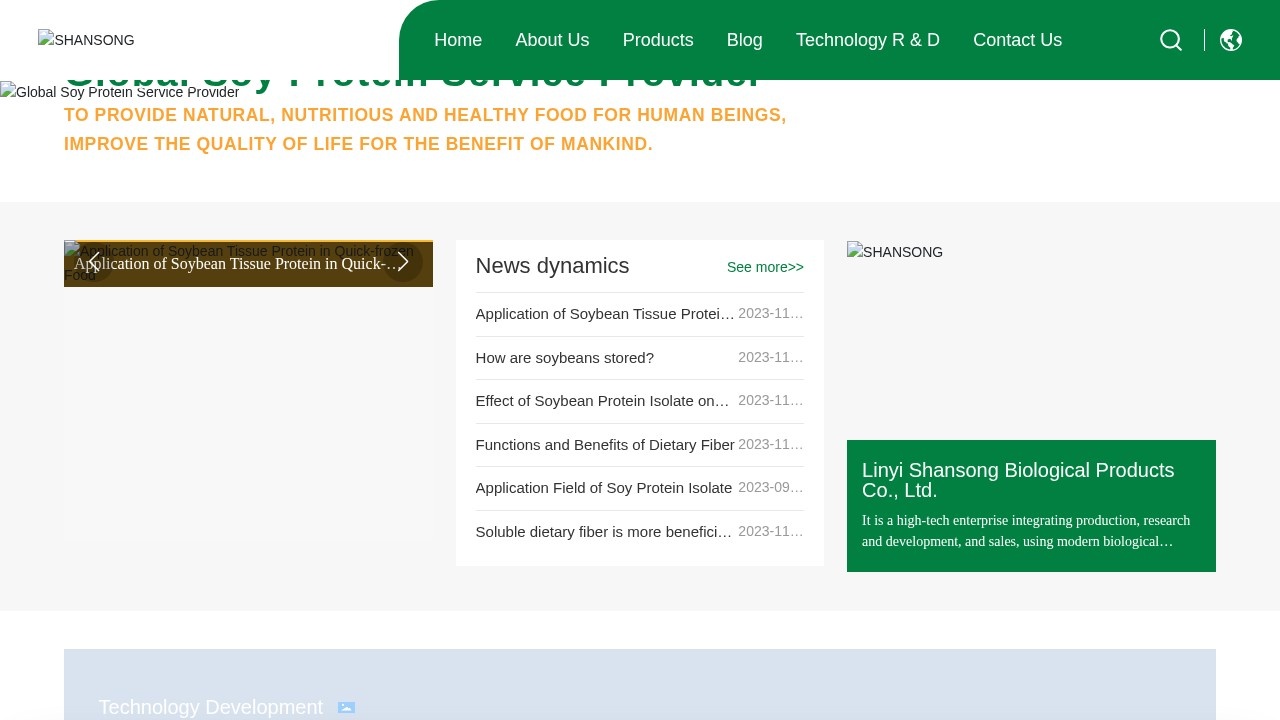
Task: Click the Technology Development heading
Action: pyautogui.click(x=211, y=707)
